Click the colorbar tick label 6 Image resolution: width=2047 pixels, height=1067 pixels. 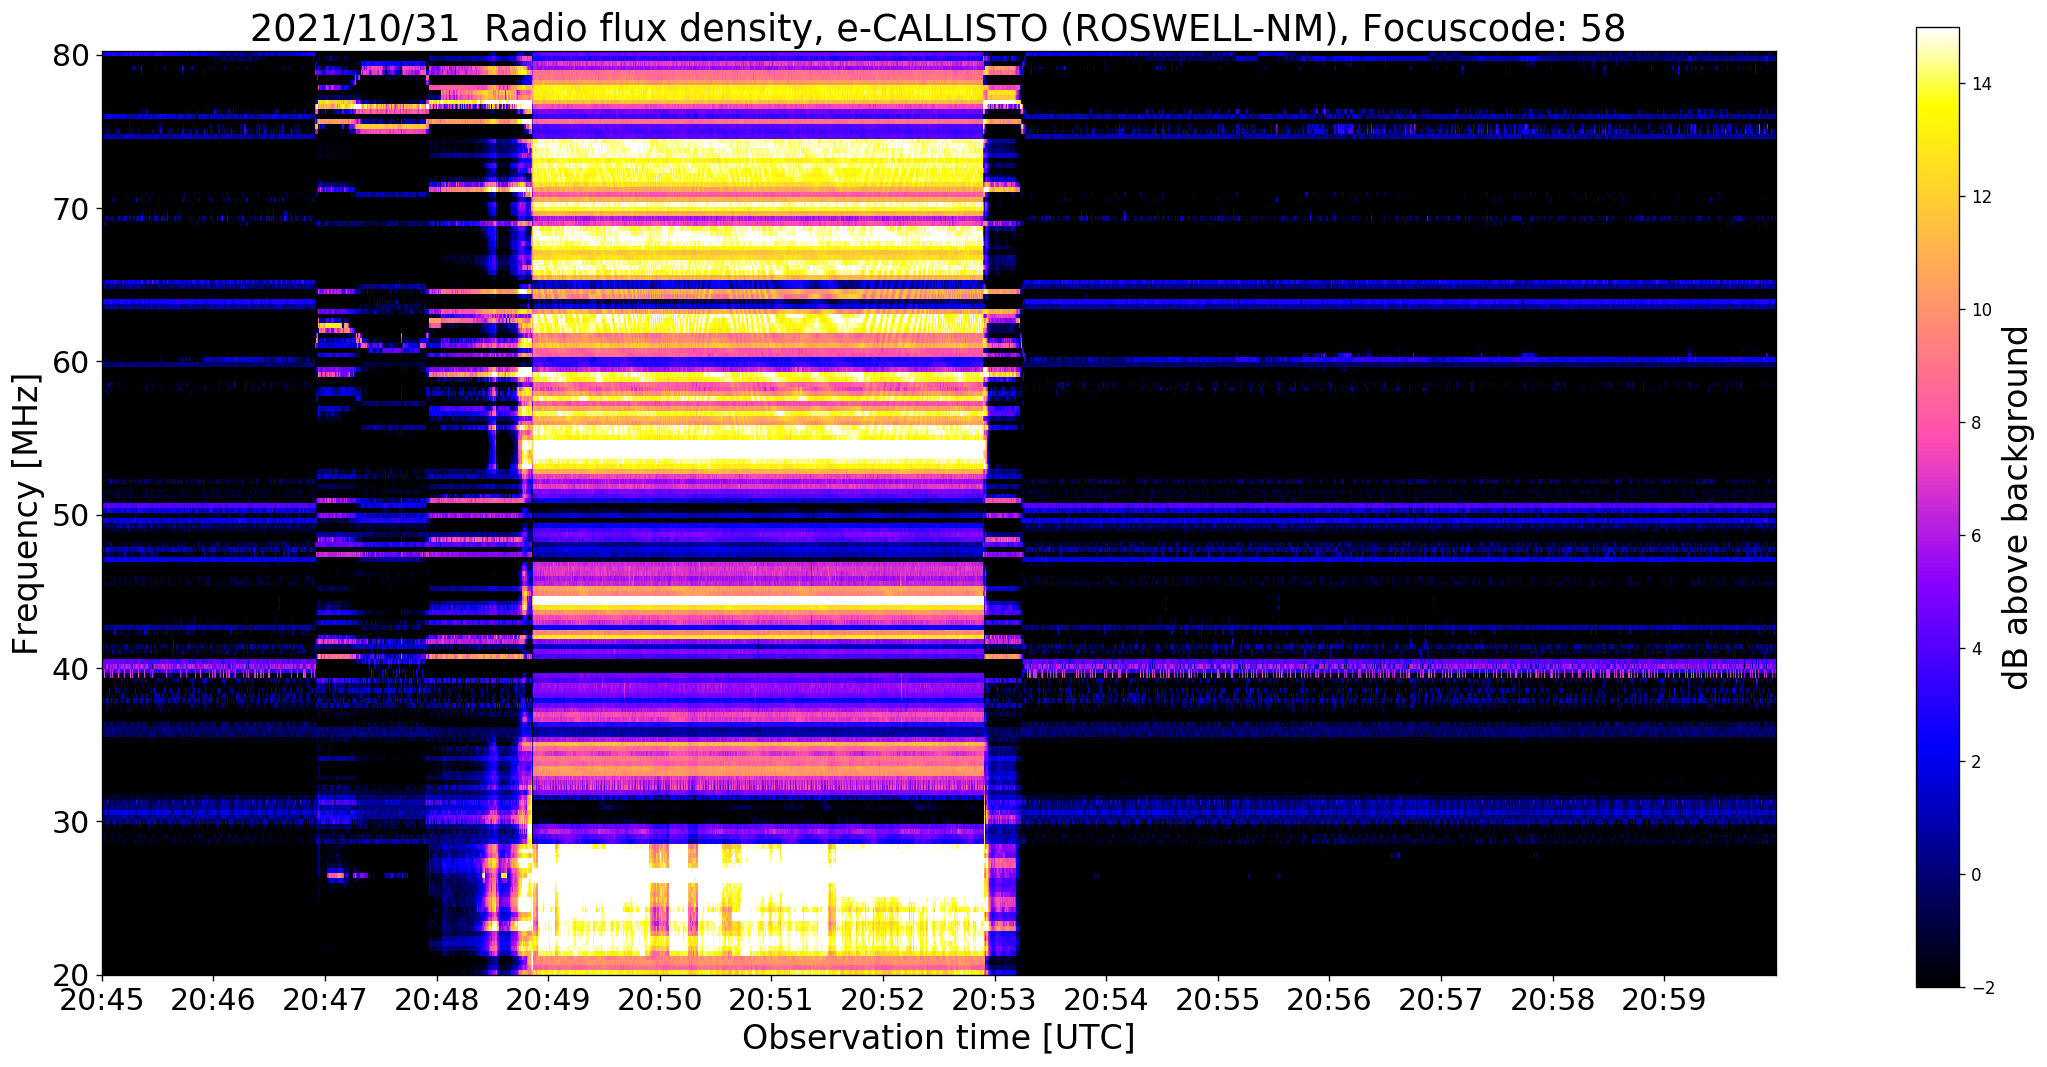1975,536
